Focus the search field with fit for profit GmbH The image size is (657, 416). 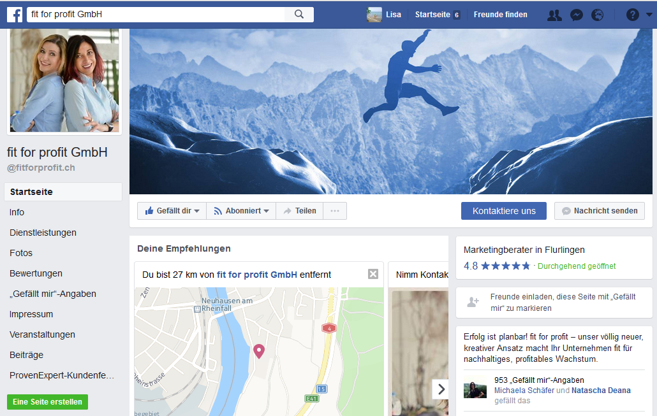click(155, 14)
